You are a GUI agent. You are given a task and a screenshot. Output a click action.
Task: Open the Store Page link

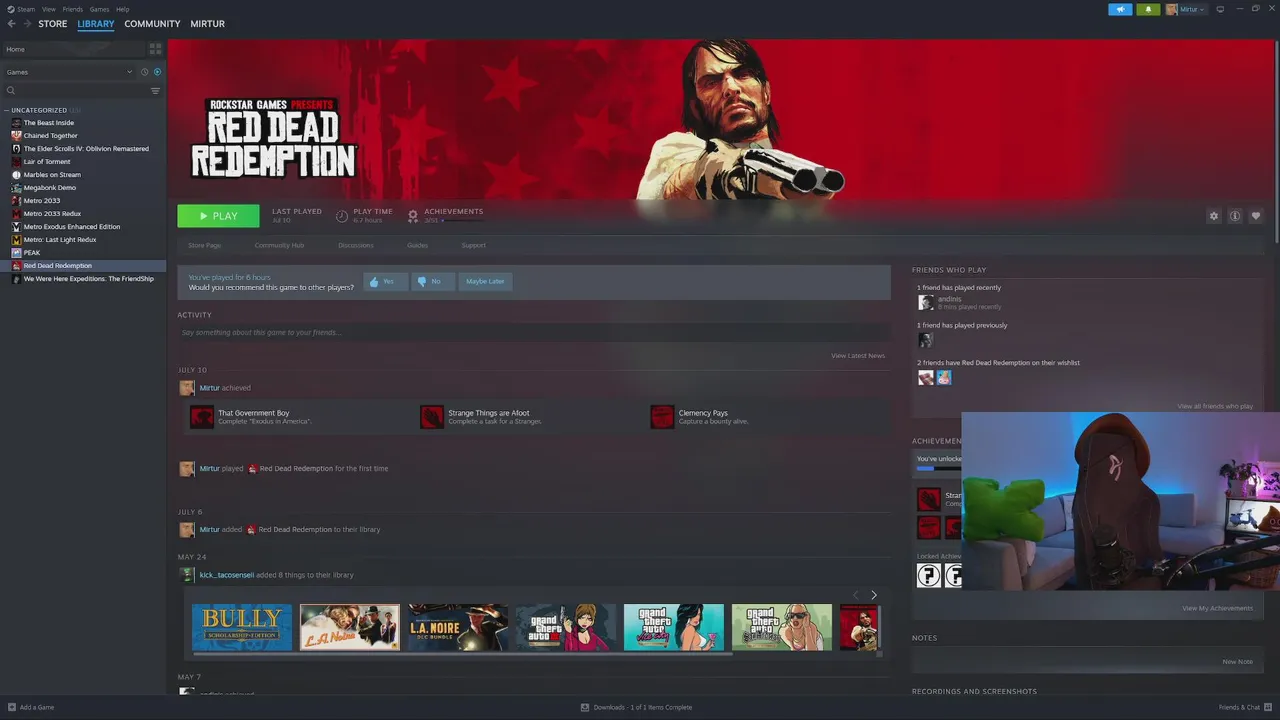tap(205, 245)
